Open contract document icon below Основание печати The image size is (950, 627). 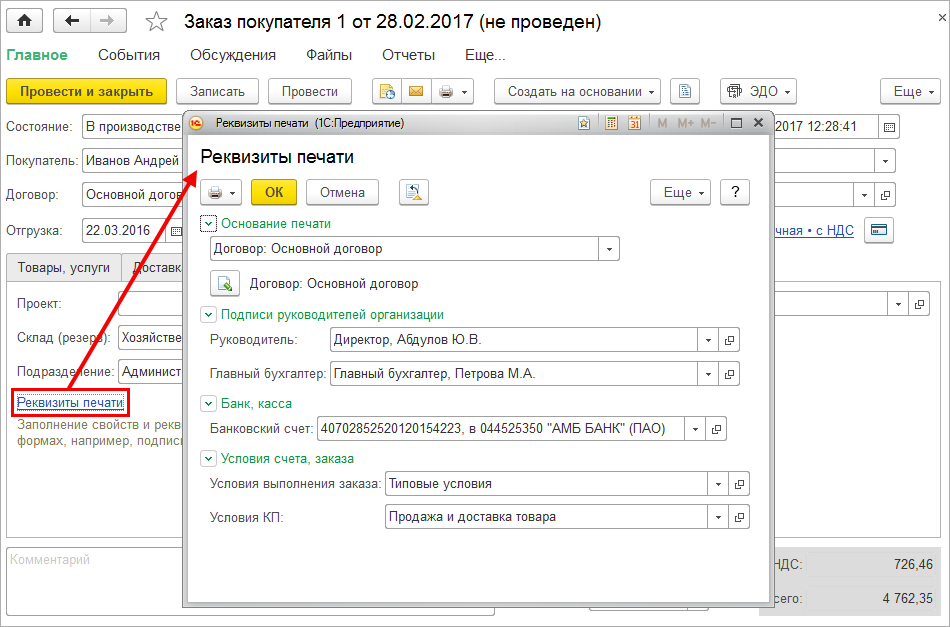pyautogui.click(x=225, y=284)
